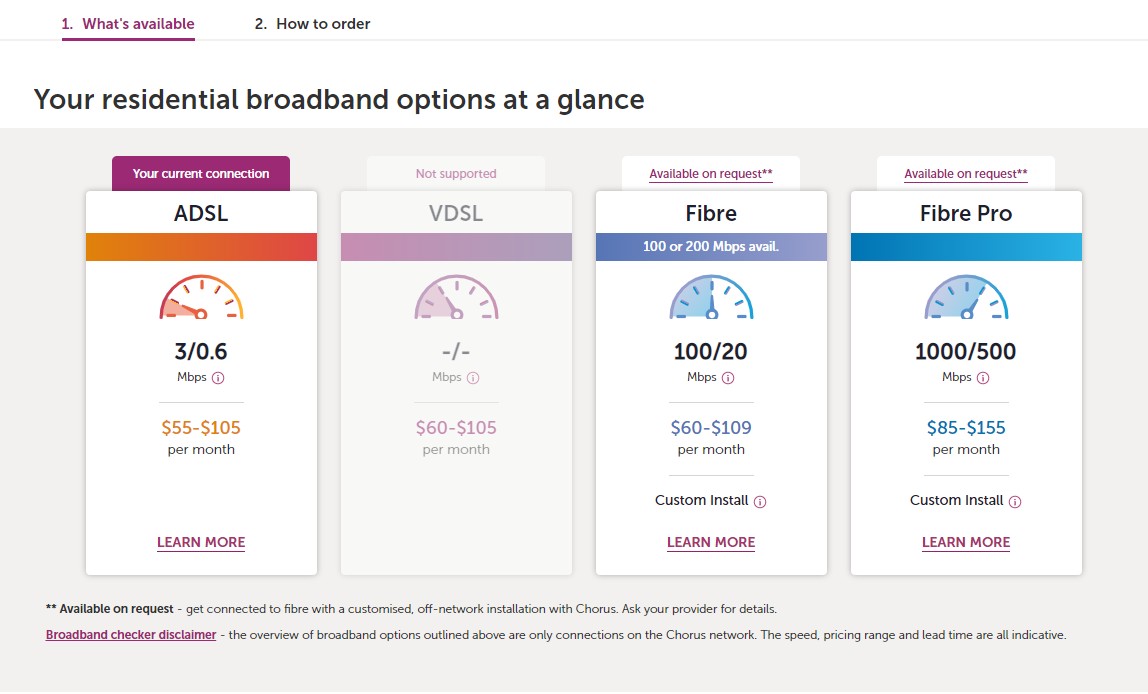Click Fibre Pro Custom Install info icon
Image resolution: width=1148 pixels, height=694 pixels.
tap(1015, 501)
